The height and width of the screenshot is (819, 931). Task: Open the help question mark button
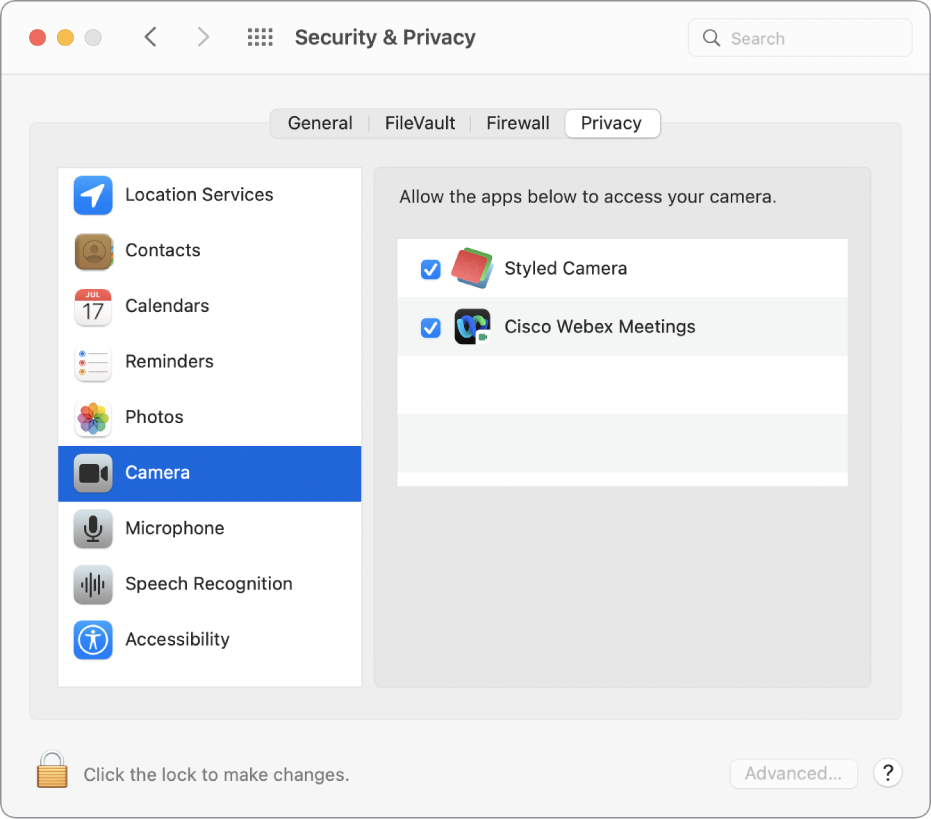(x=888, y=773)
